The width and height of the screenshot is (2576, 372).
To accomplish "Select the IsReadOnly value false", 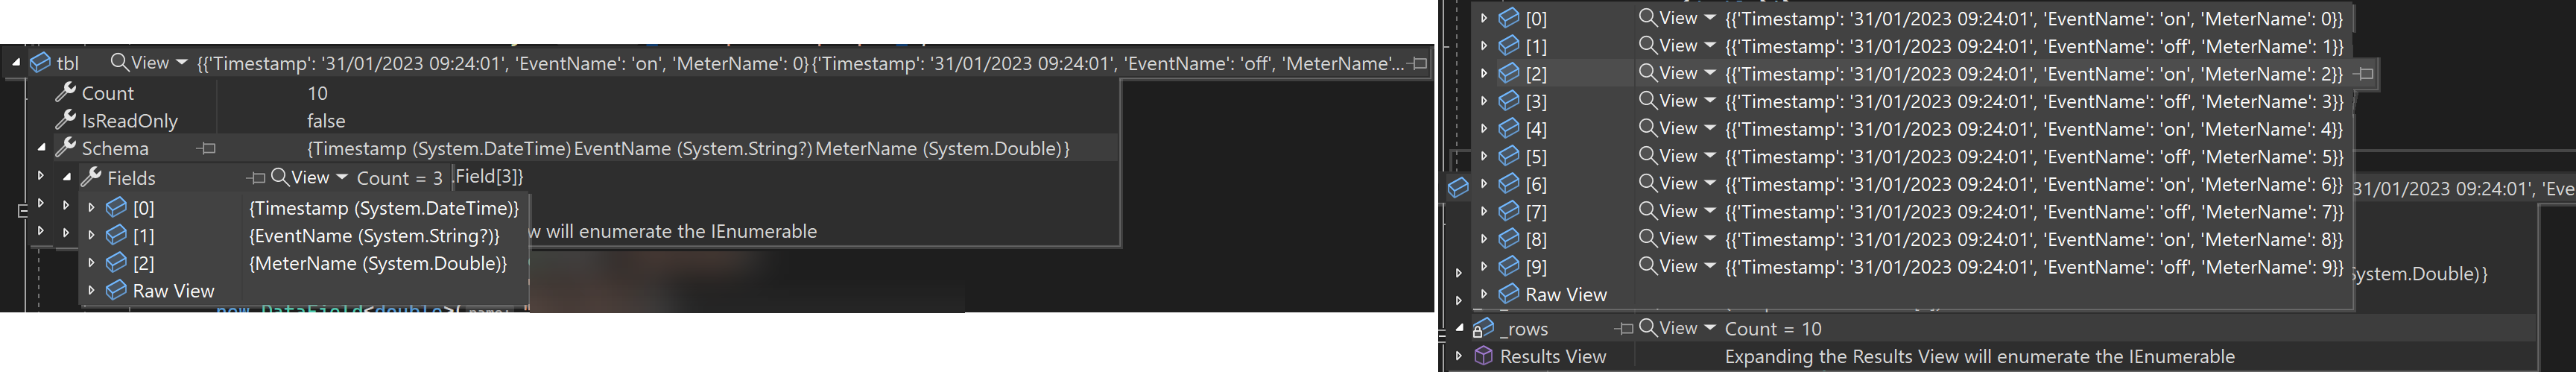I will pyautogui.click(x=326, y=120).
